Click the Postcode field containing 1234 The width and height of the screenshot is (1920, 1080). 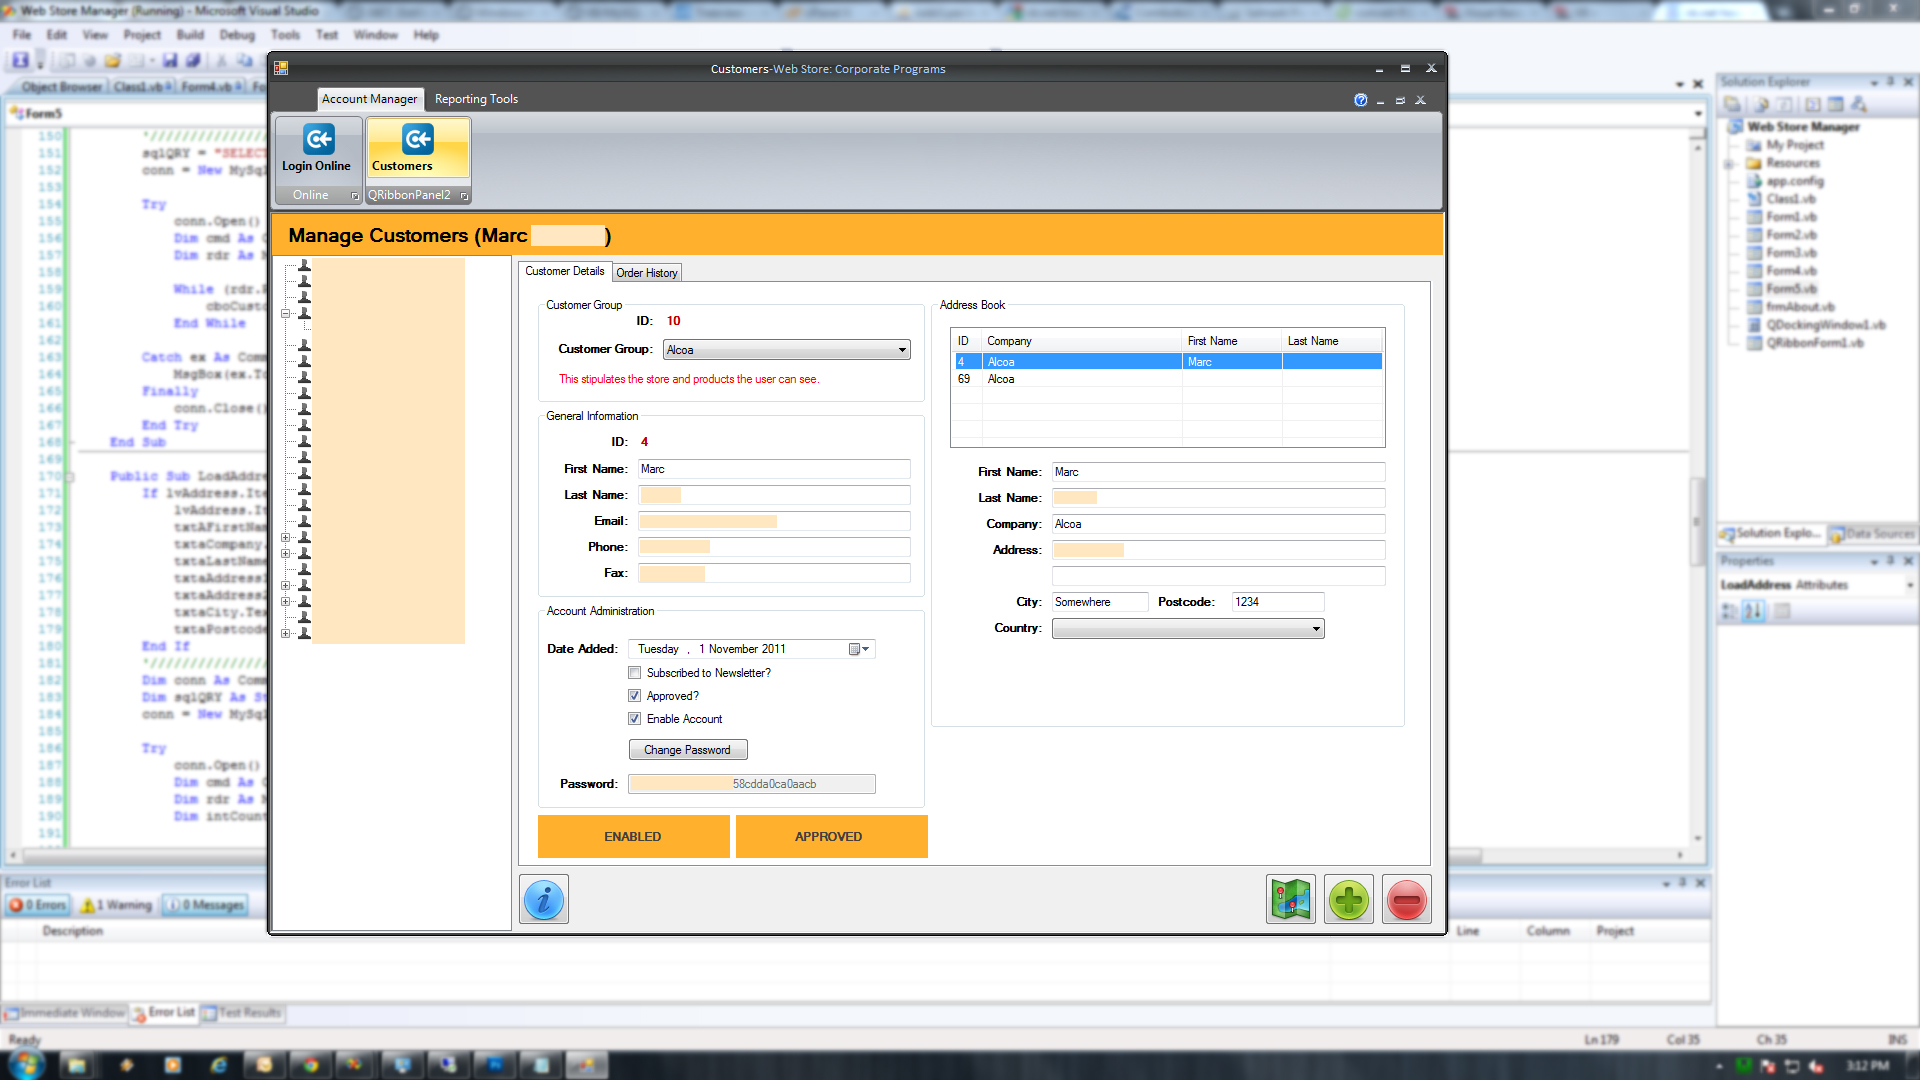[1278, 602]
